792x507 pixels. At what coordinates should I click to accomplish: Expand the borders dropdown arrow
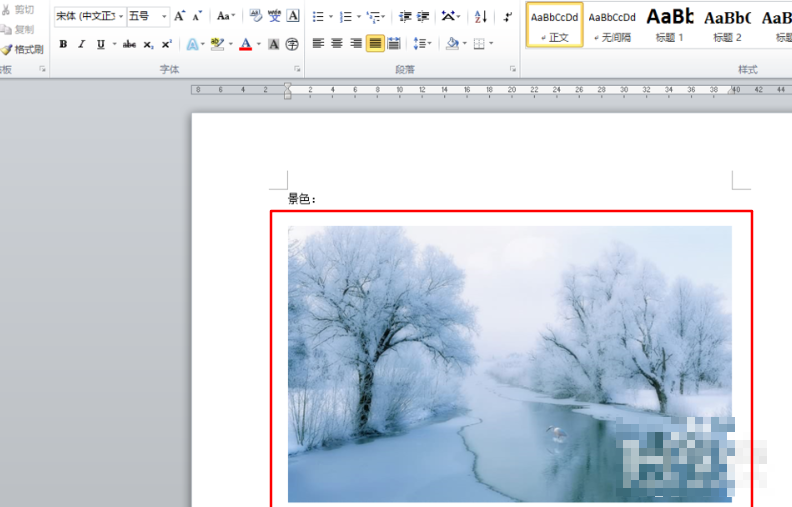click(x=491, y=43)
